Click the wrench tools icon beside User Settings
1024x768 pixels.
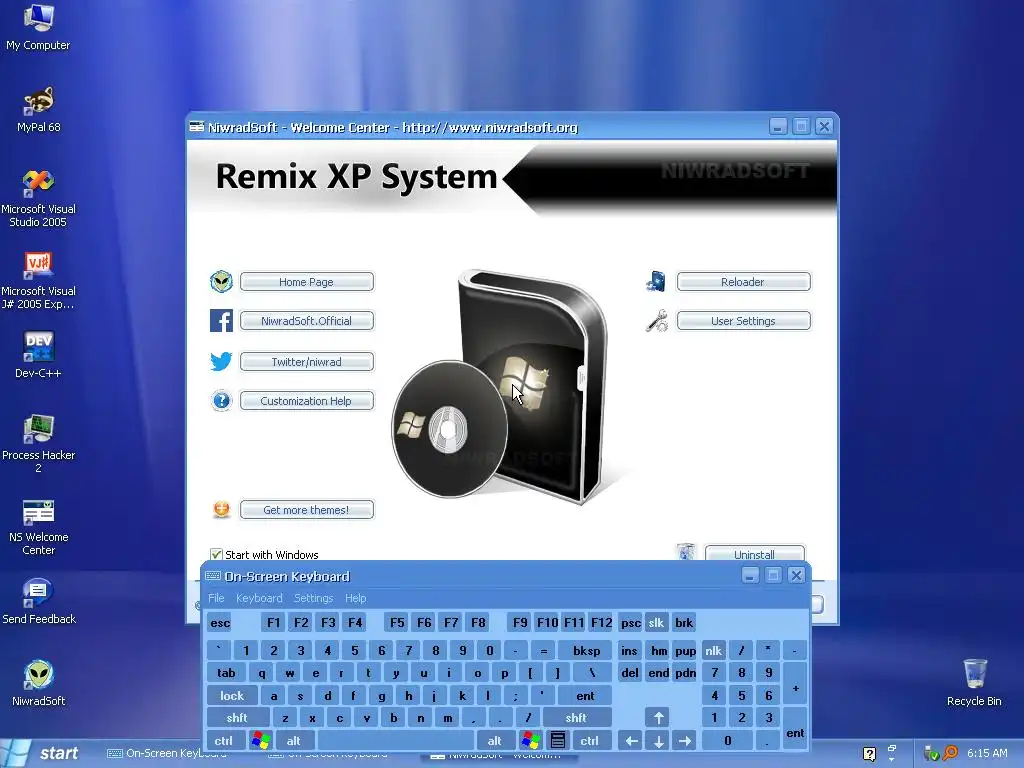point(656,321)
